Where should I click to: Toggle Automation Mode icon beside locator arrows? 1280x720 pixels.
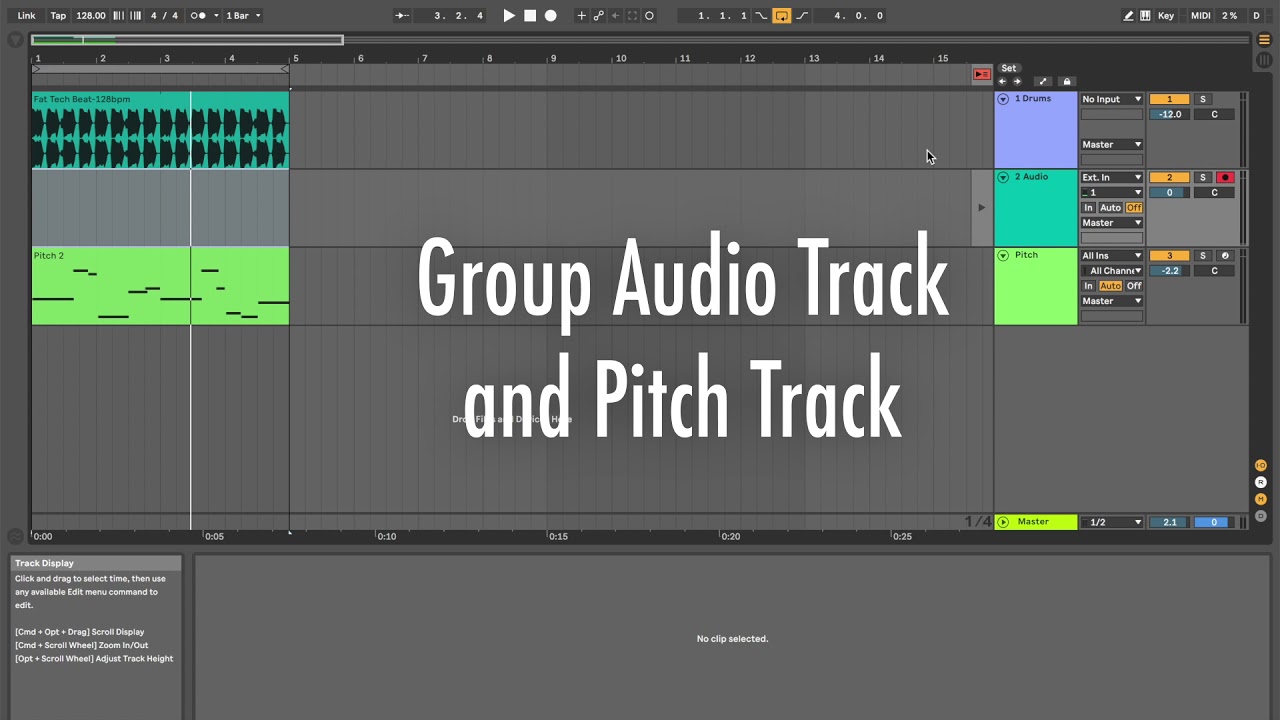click(1042, 82)
